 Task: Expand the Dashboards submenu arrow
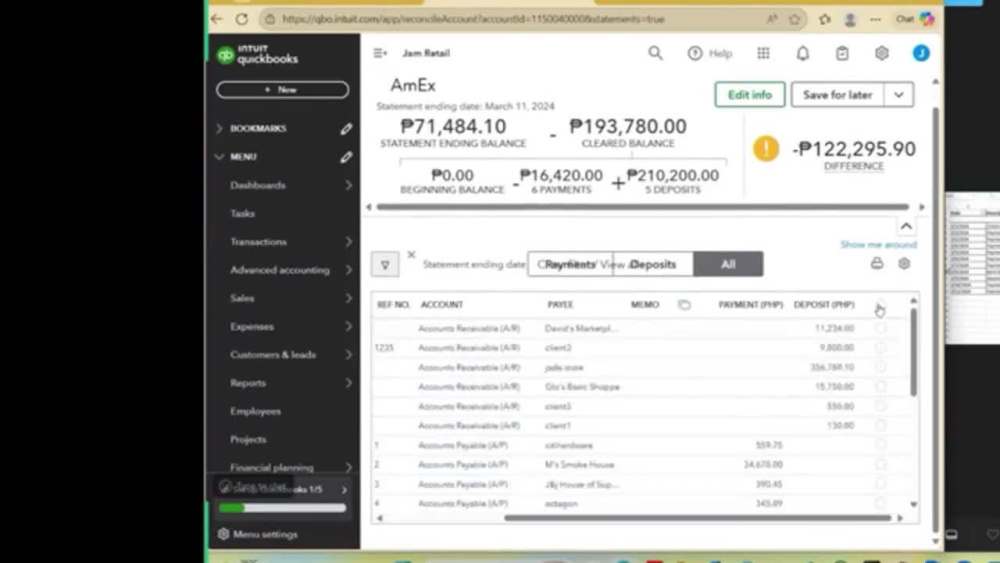348,186
